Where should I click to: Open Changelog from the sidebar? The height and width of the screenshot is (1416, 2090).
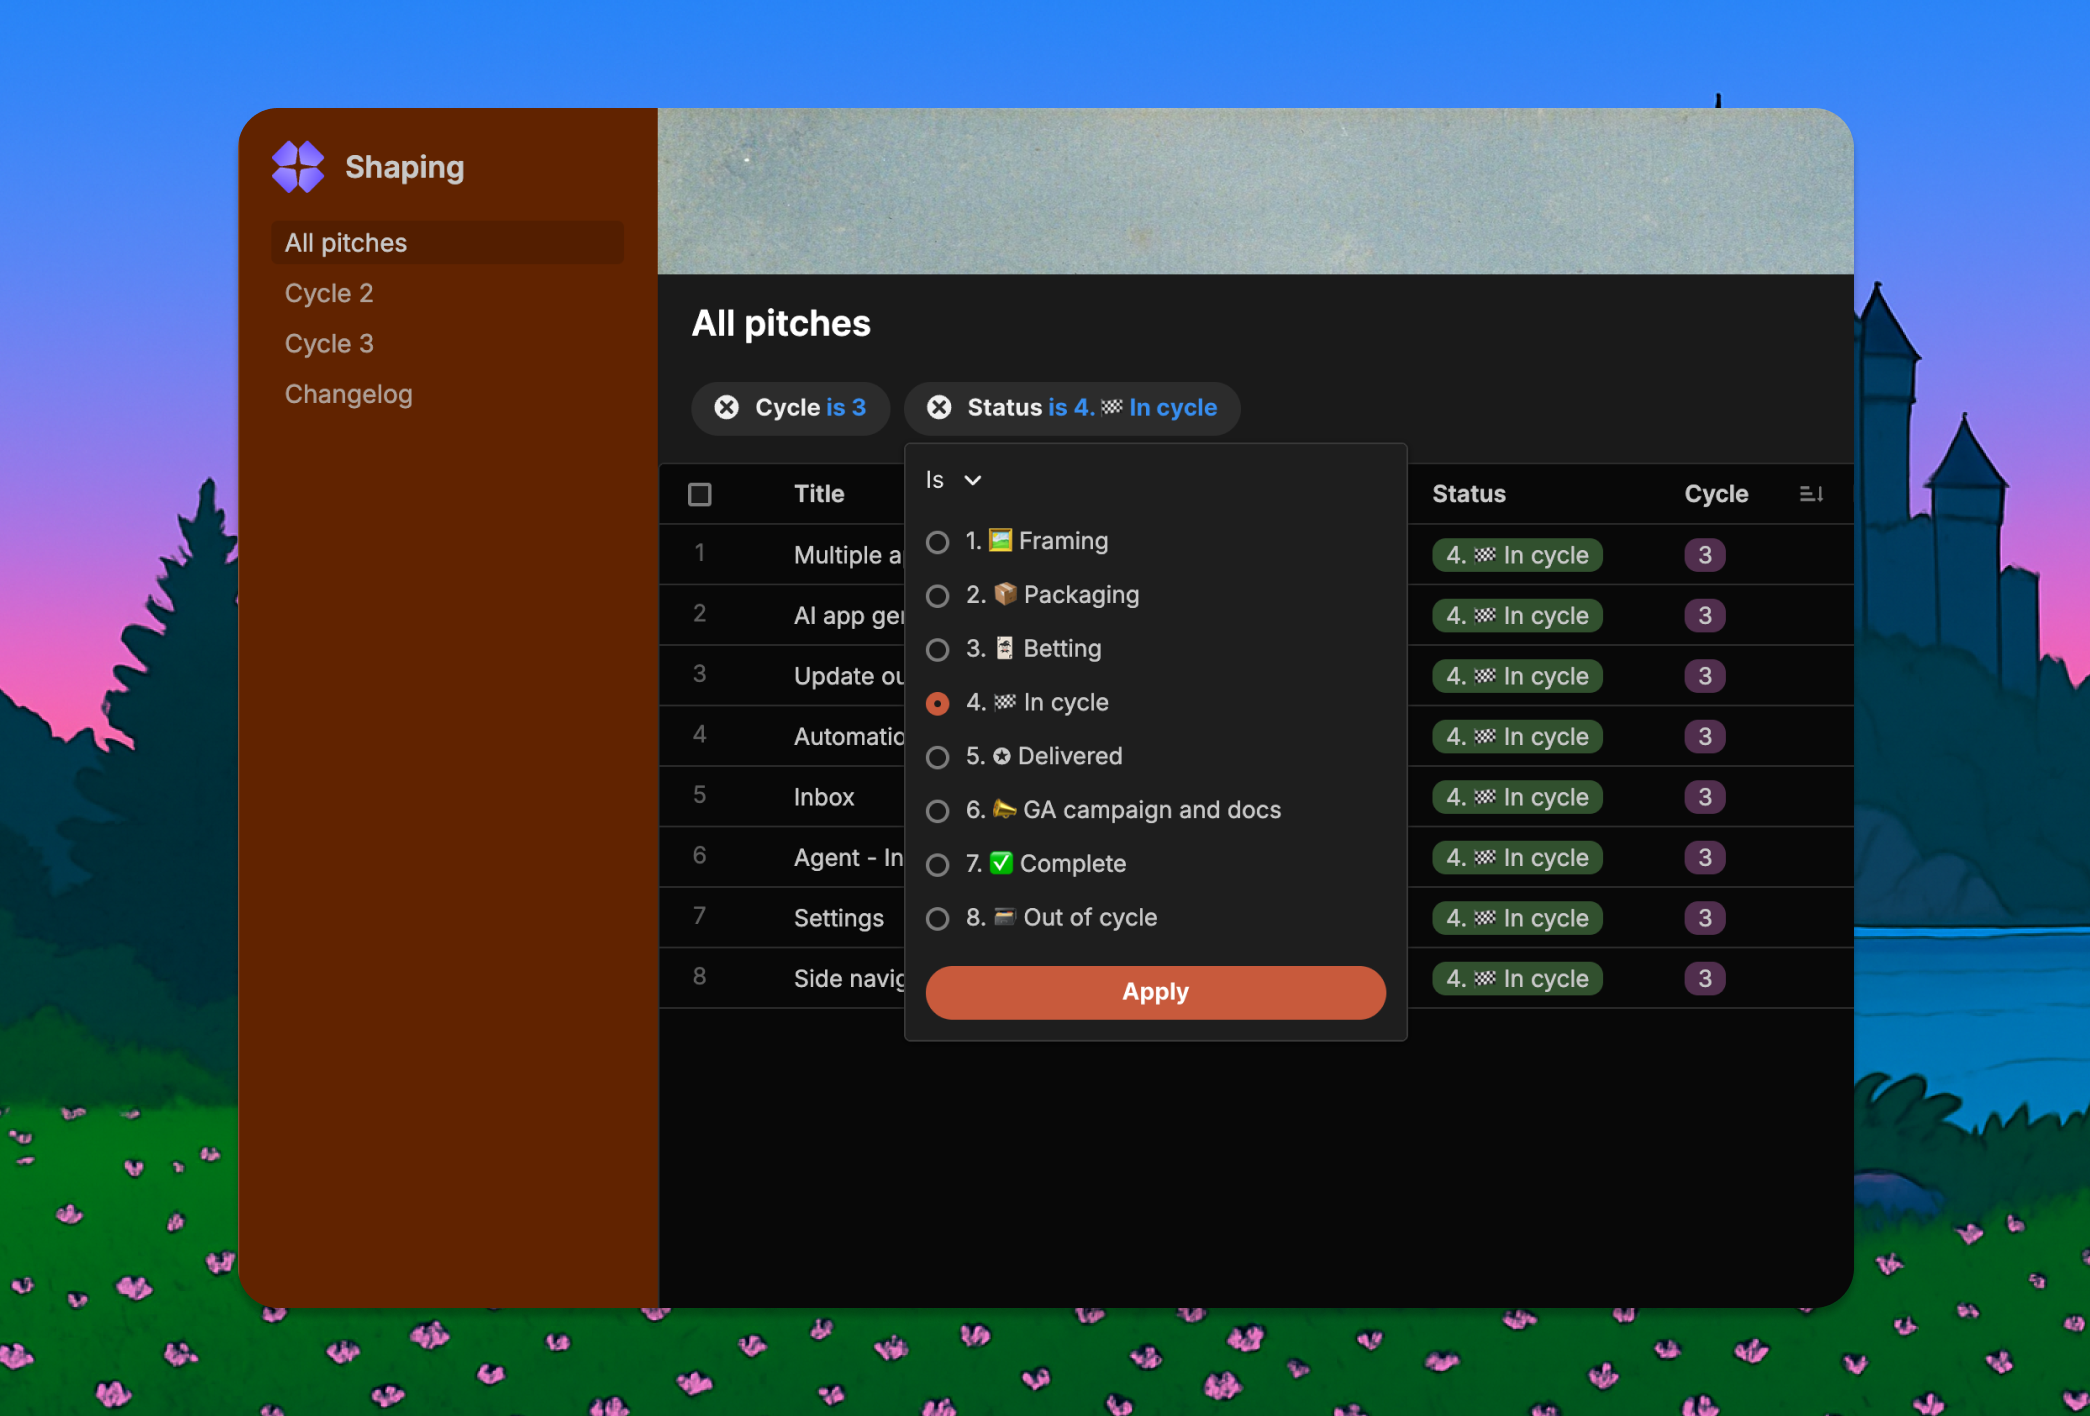pyautogui.click(x=348, y=394)
